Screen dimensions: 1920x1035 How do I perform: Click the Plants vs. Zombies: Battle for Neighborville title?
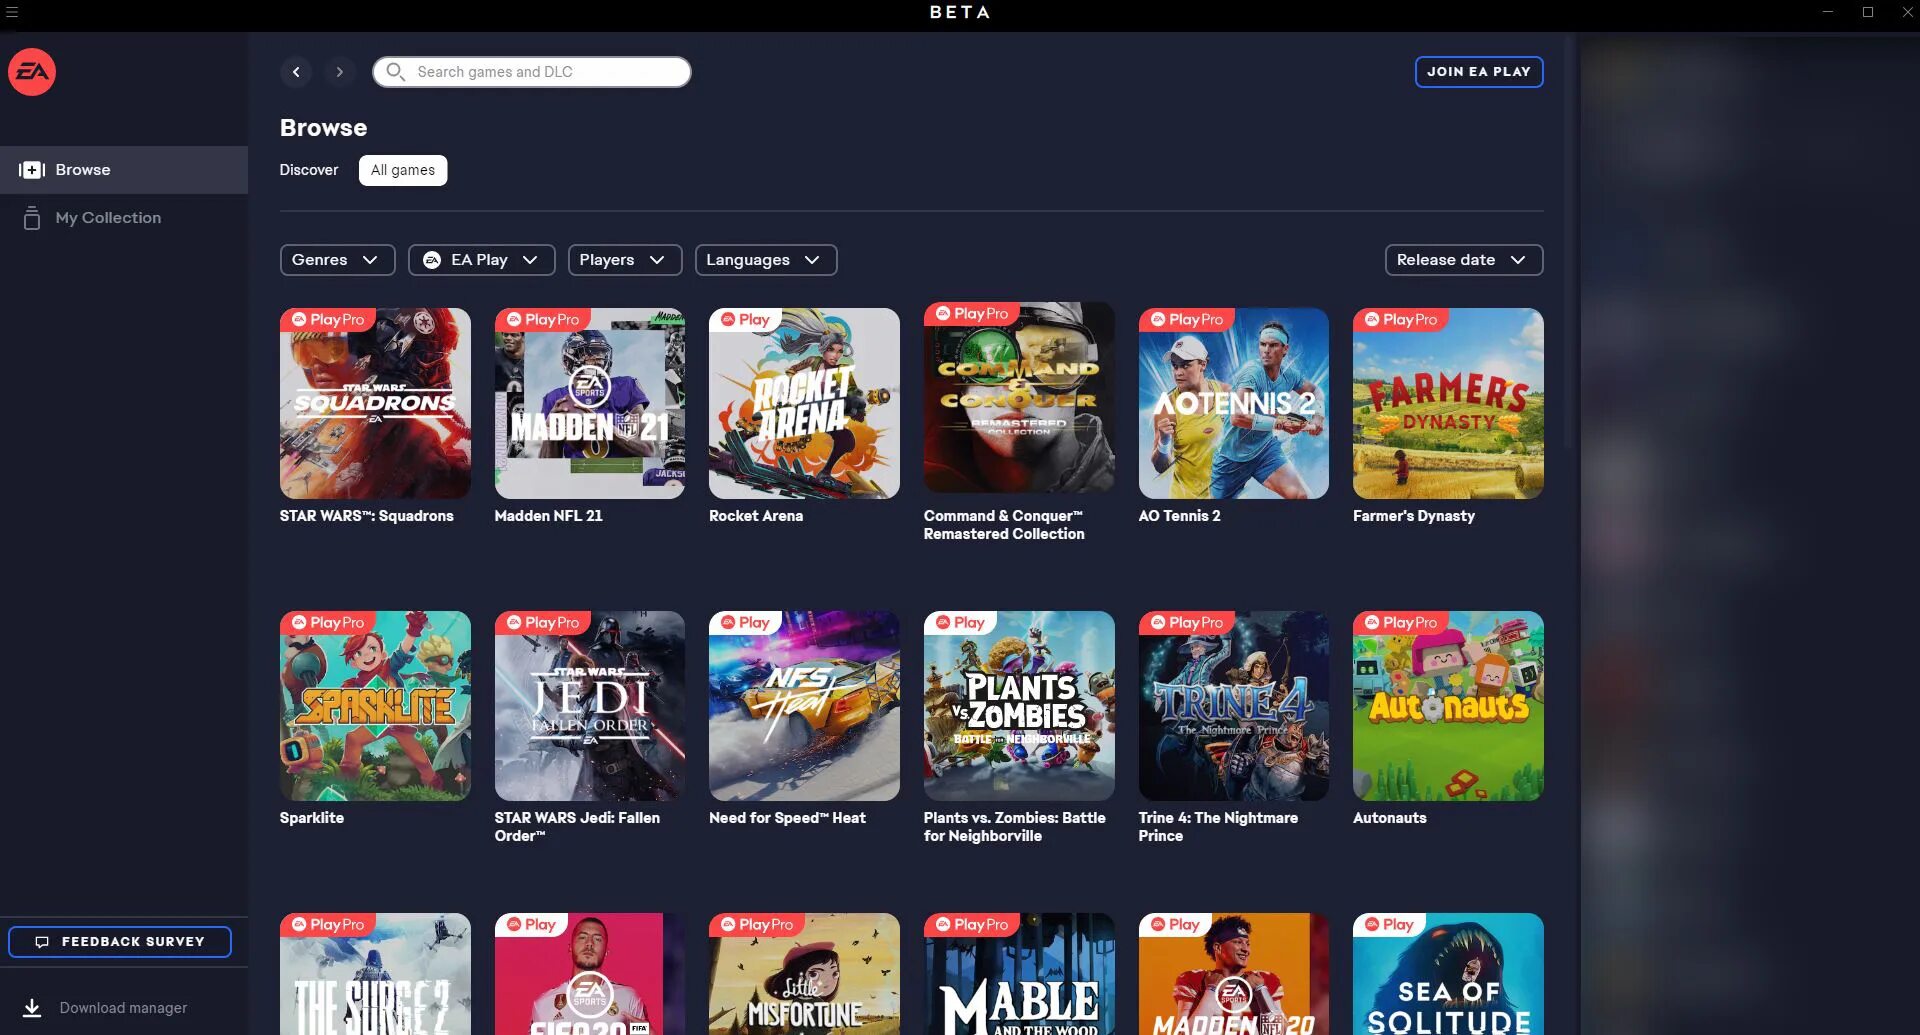[x=1014, y=827]
